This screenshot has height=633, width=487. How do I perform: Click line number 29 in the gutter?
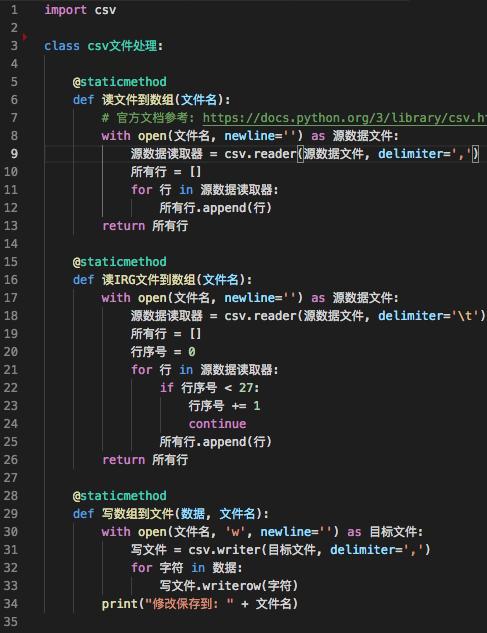[x=11, y=514]
